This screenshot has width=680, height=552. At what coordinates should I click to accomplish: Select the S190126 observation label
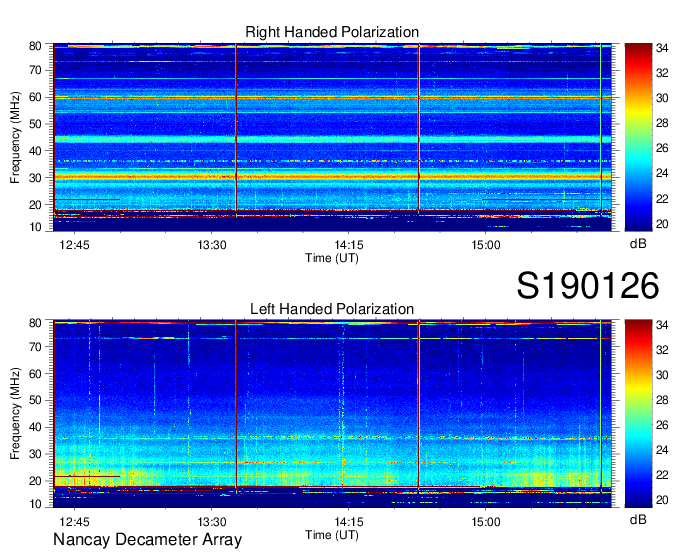(x=588, y=286)
